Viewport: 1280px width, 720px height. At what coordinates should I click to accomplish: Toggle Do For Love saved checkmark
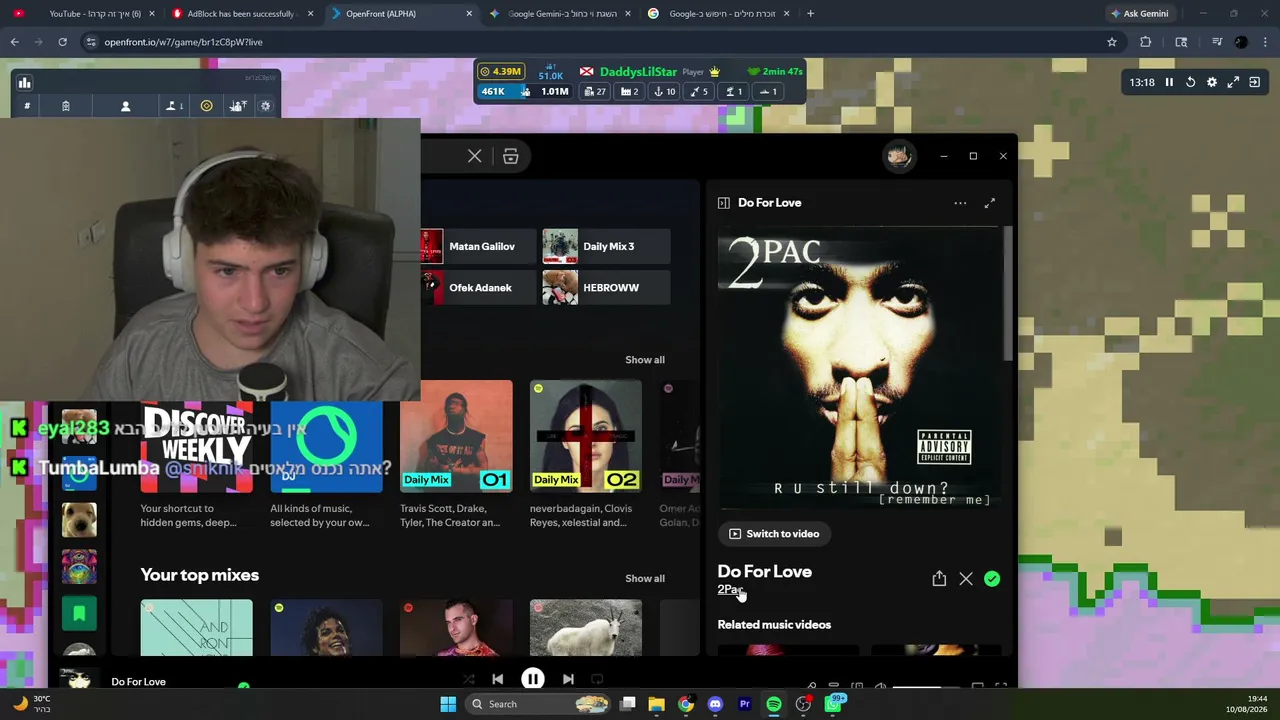coord(992,579)
